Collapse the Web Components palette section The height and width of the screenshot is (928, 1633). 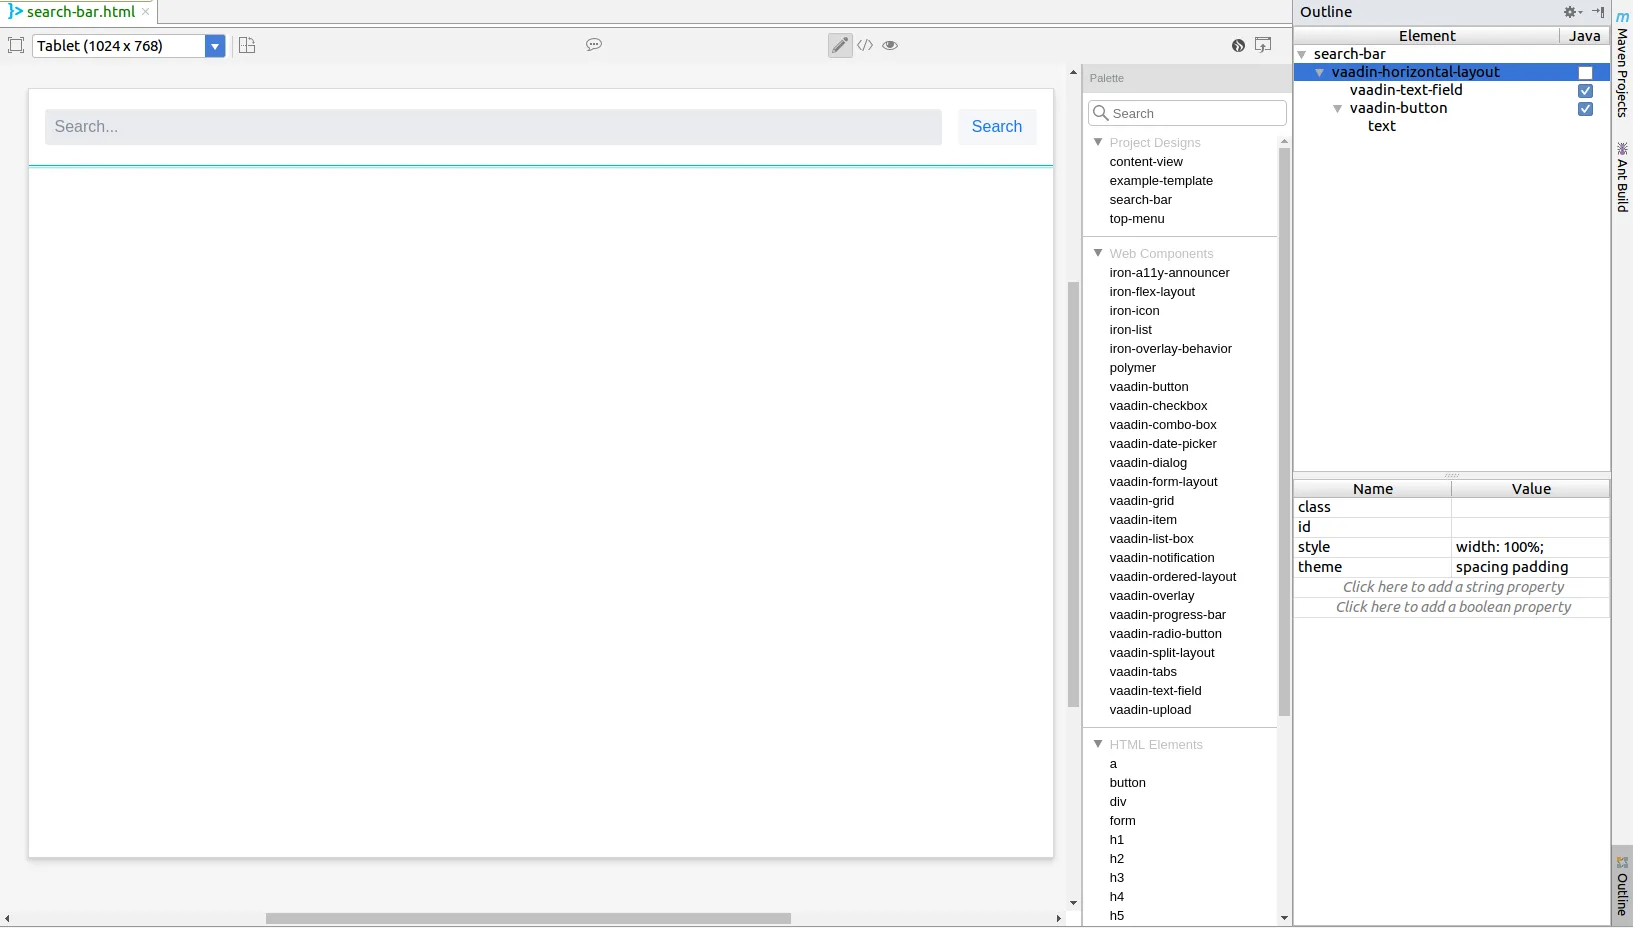(1099, 253)
